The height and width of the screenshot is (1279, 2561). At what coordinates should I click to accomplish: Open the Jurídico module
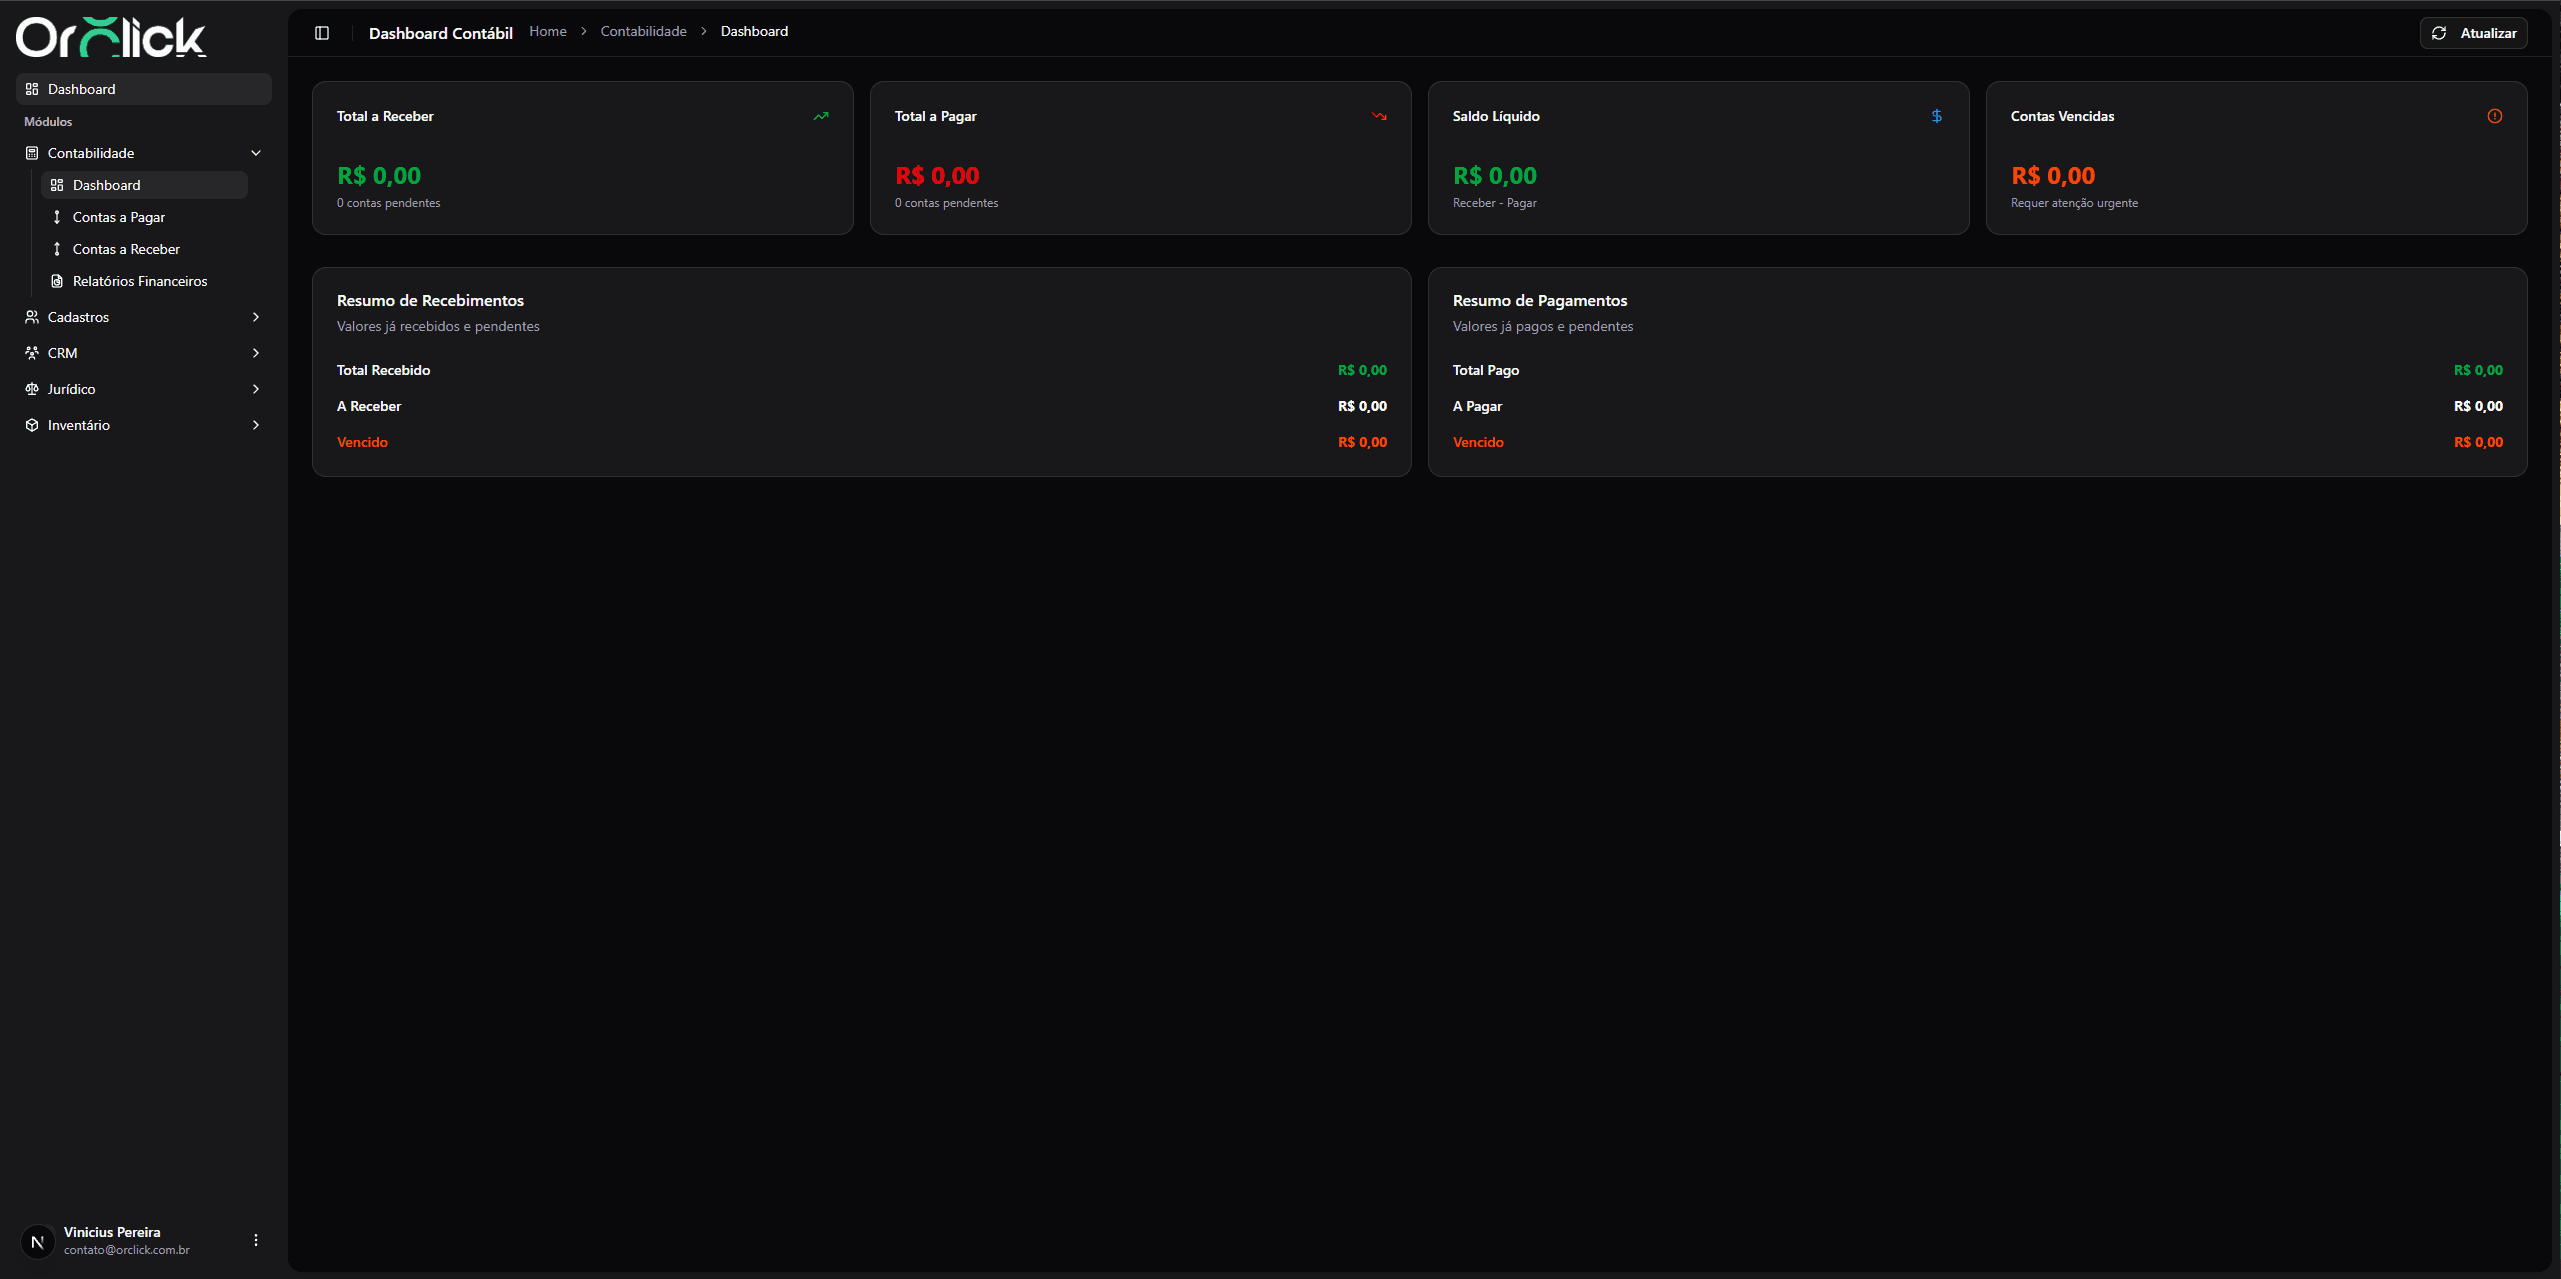(144, 389)
